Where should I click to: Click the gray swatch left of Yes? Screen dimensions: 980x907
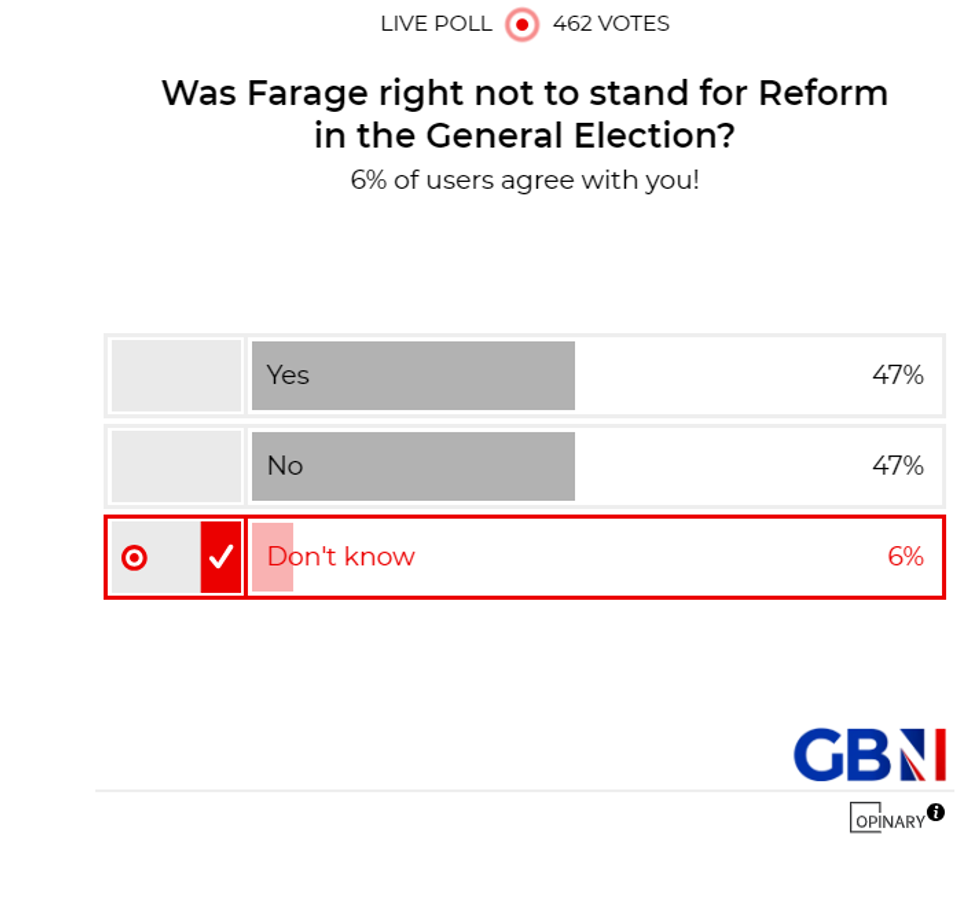176,375
